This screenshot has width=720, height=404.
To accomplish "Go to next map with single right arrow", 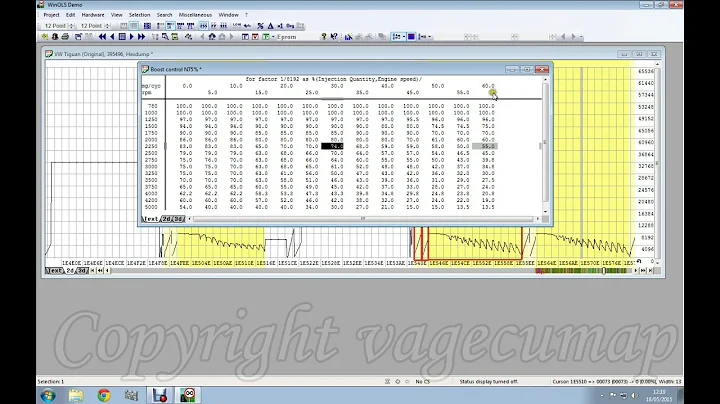I will (132, 37).
